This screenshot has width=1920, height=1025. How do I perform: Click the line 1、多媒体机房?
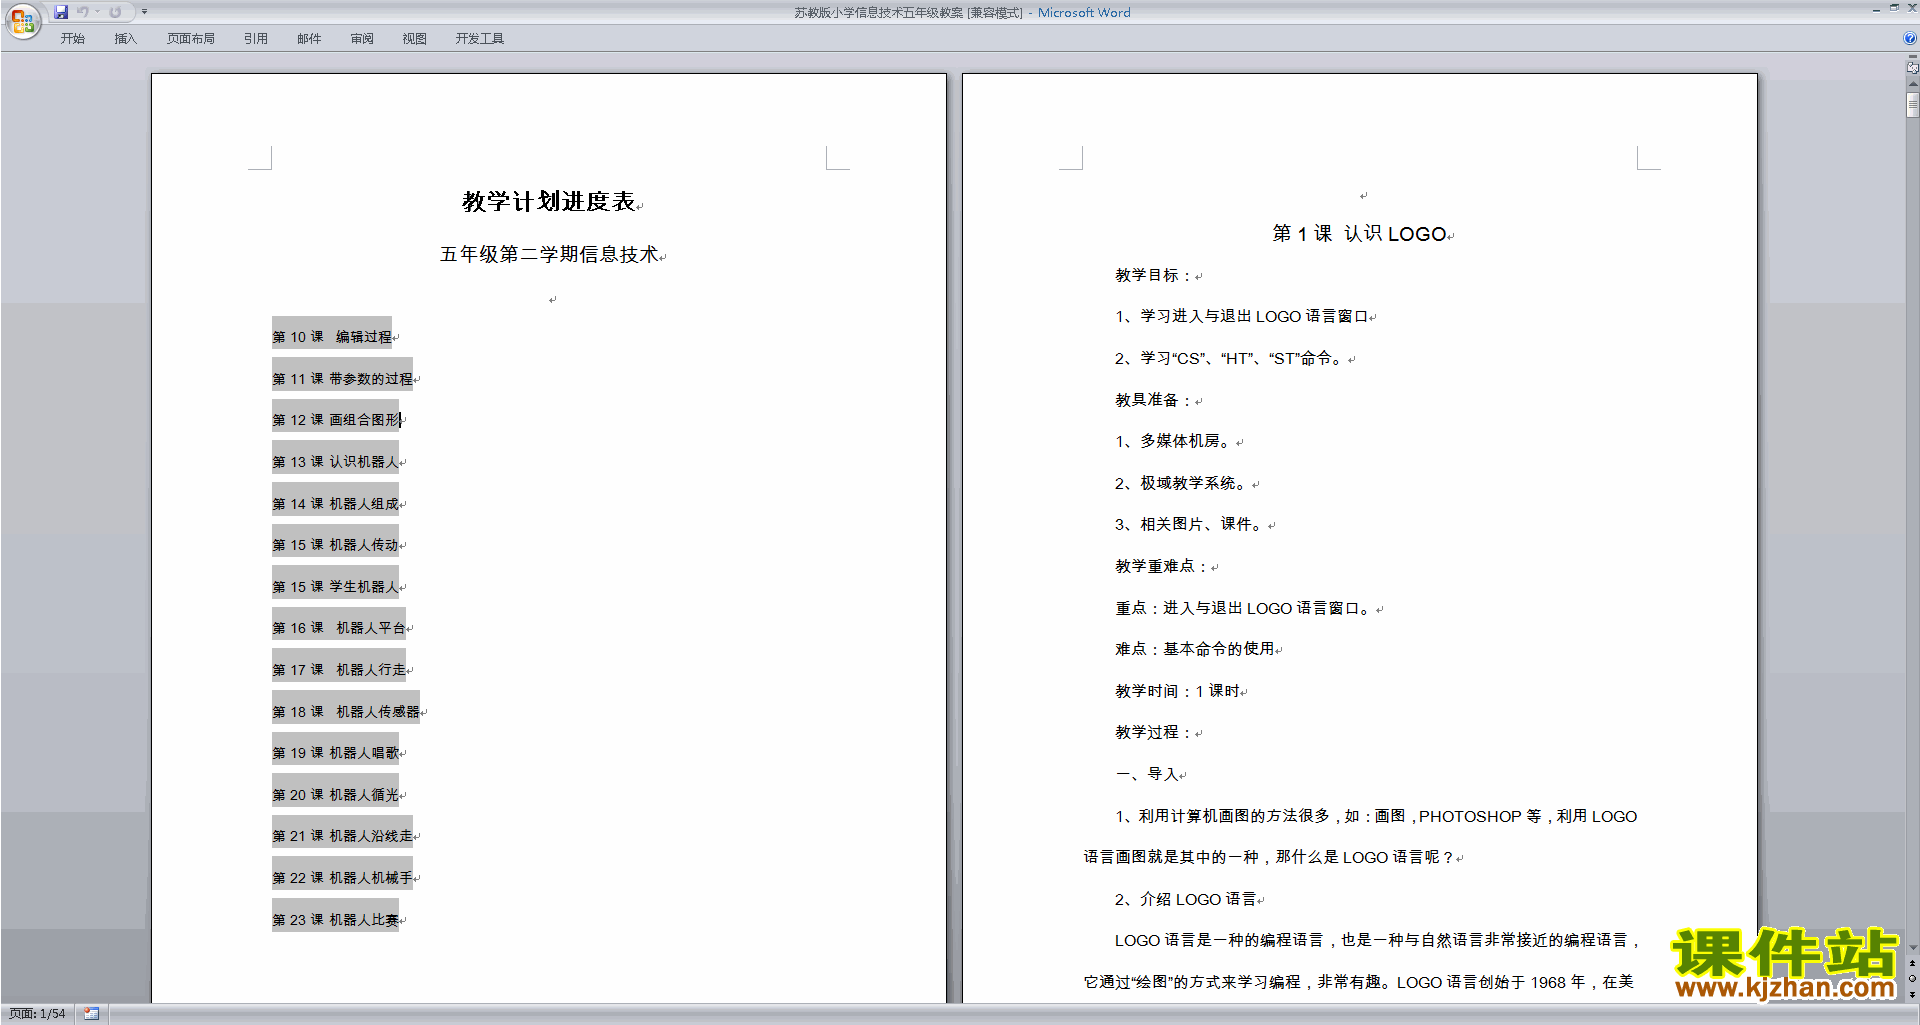pos(1175,441)
